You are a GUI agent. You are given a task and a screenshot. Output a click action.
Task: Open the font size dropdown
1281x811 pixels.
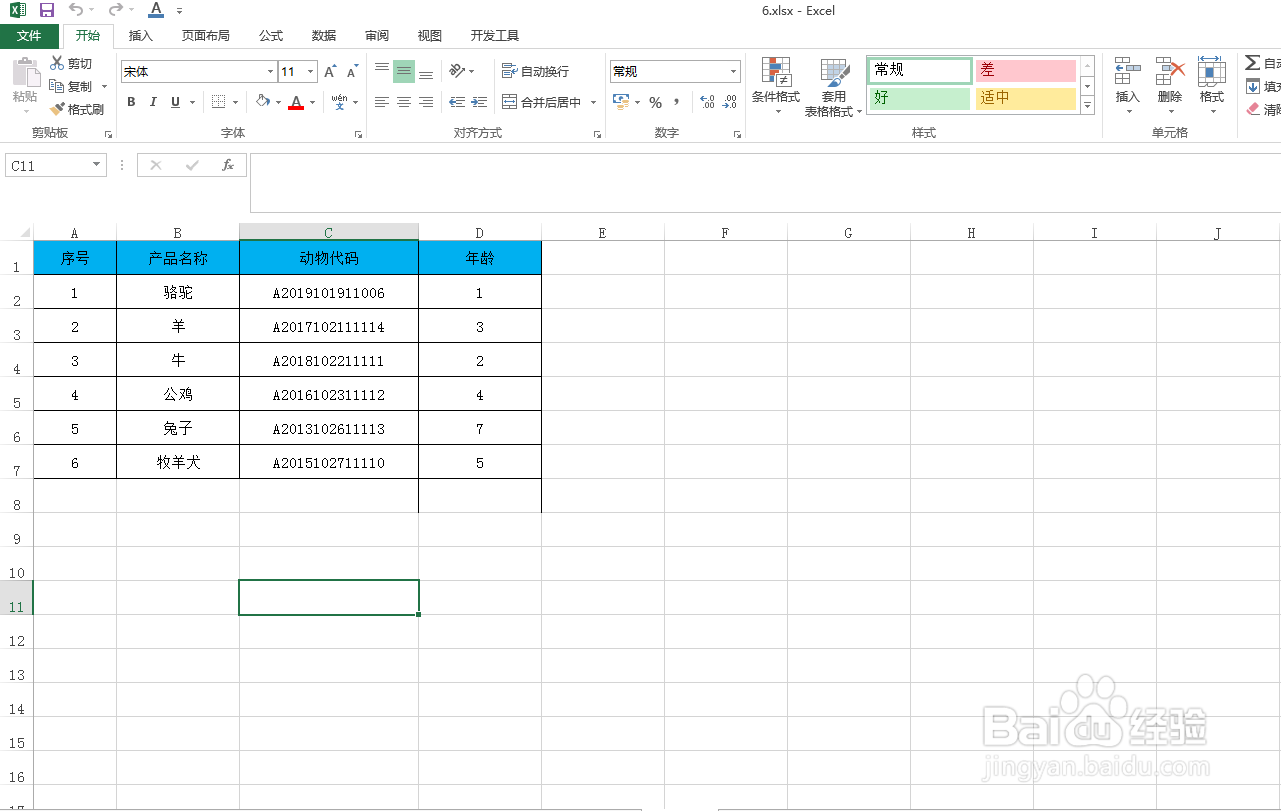pos(311,72)
